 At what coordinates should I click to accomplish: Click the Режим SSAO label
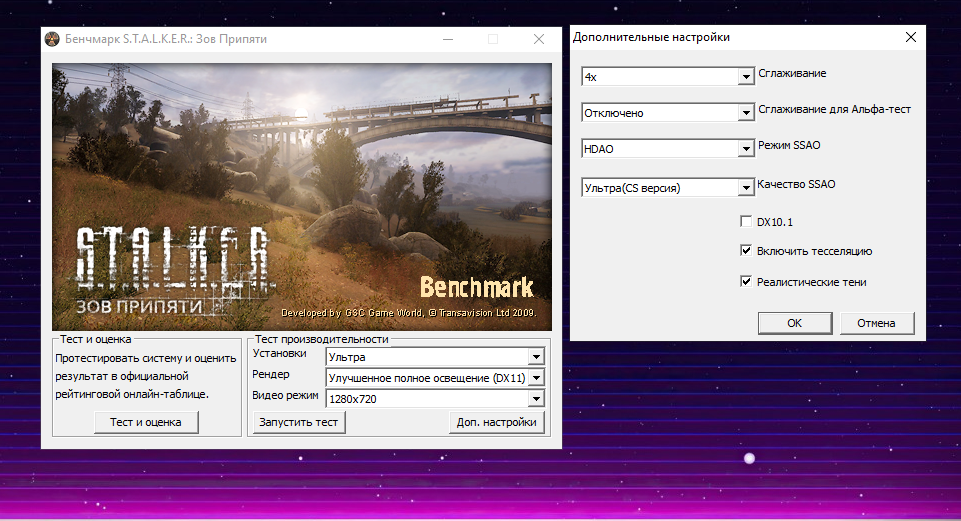point(789,145)
